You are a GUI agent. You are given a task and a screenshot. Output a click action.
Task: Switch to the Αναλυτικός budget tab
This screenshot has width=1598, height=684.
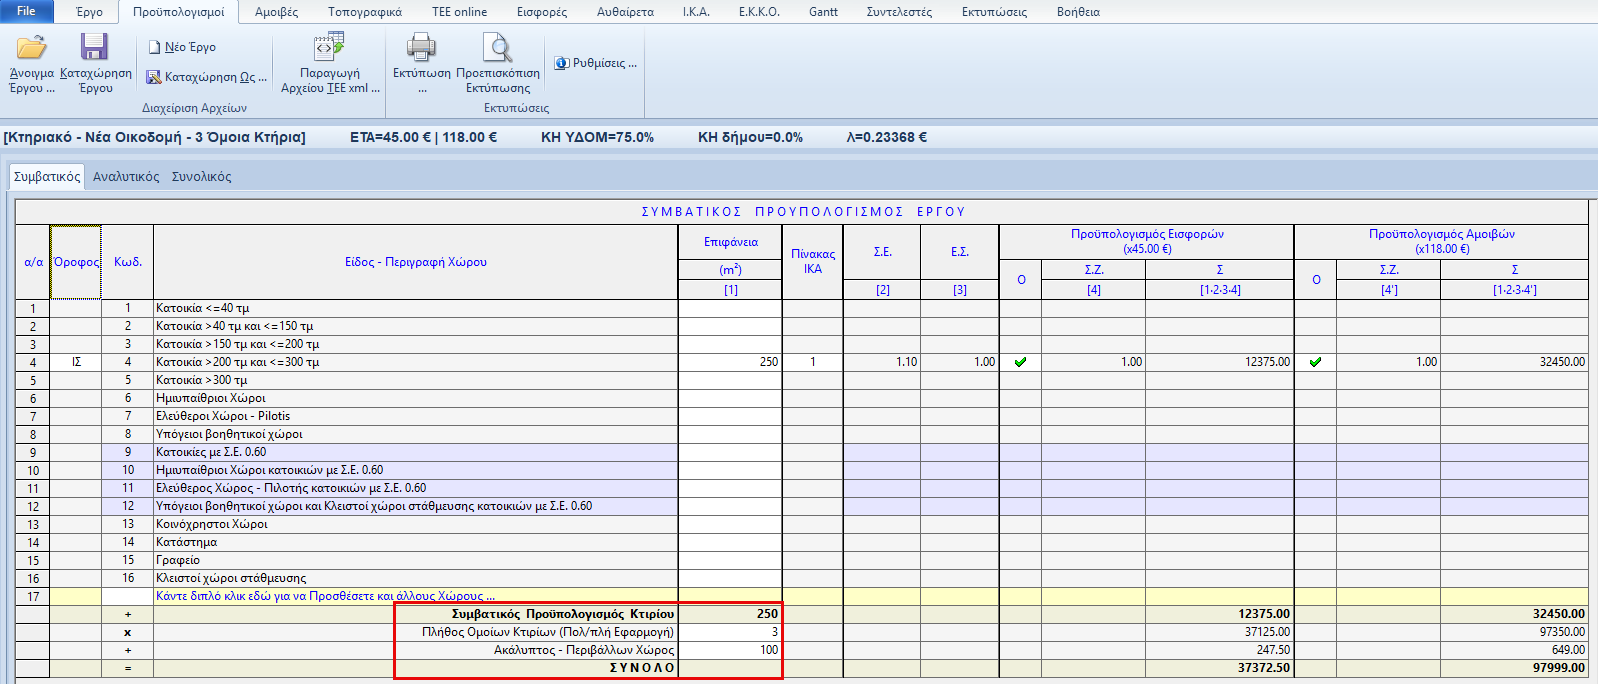pyautogui.click(x=126, y=177)
